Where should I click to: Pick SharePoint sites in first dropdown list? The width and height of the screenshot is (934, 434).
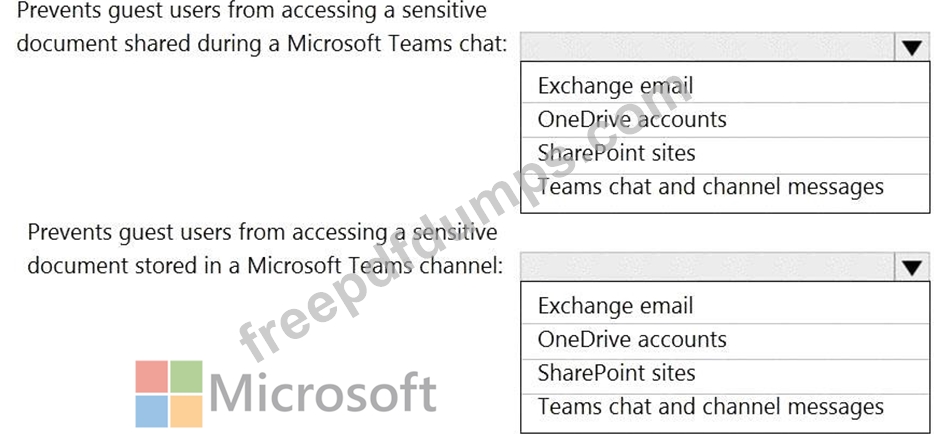tap(725, 154)
